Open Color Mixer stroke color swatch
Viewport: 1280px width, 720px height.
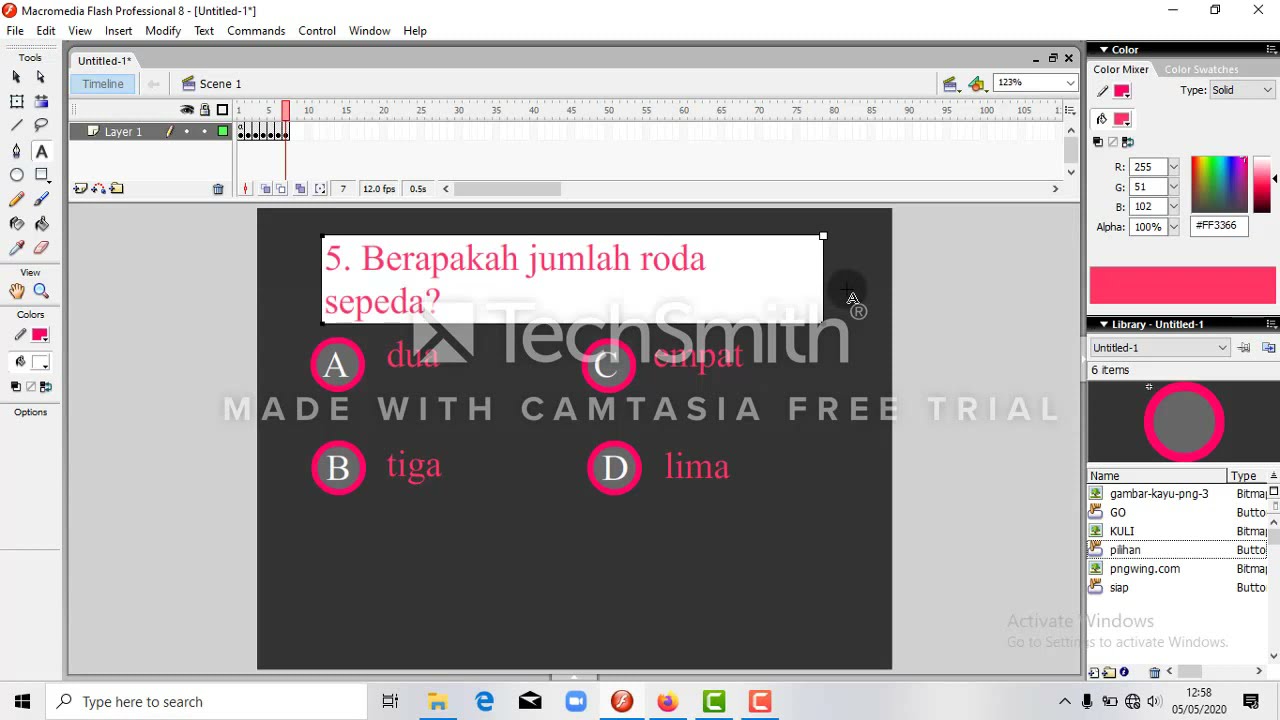point(1122,91)
